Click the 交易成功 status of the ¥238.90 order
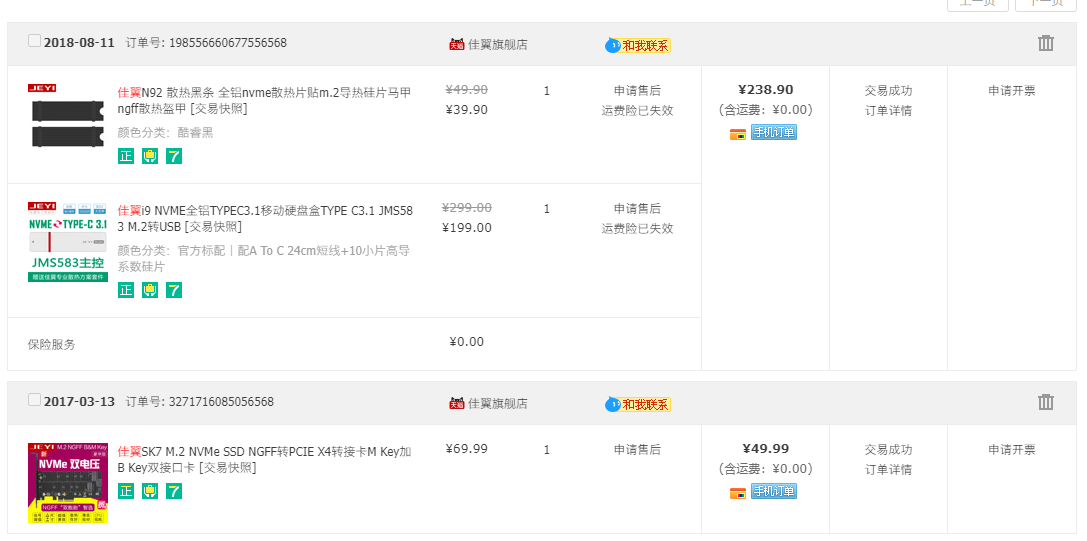1087x541 pixels. coord(888,91)
